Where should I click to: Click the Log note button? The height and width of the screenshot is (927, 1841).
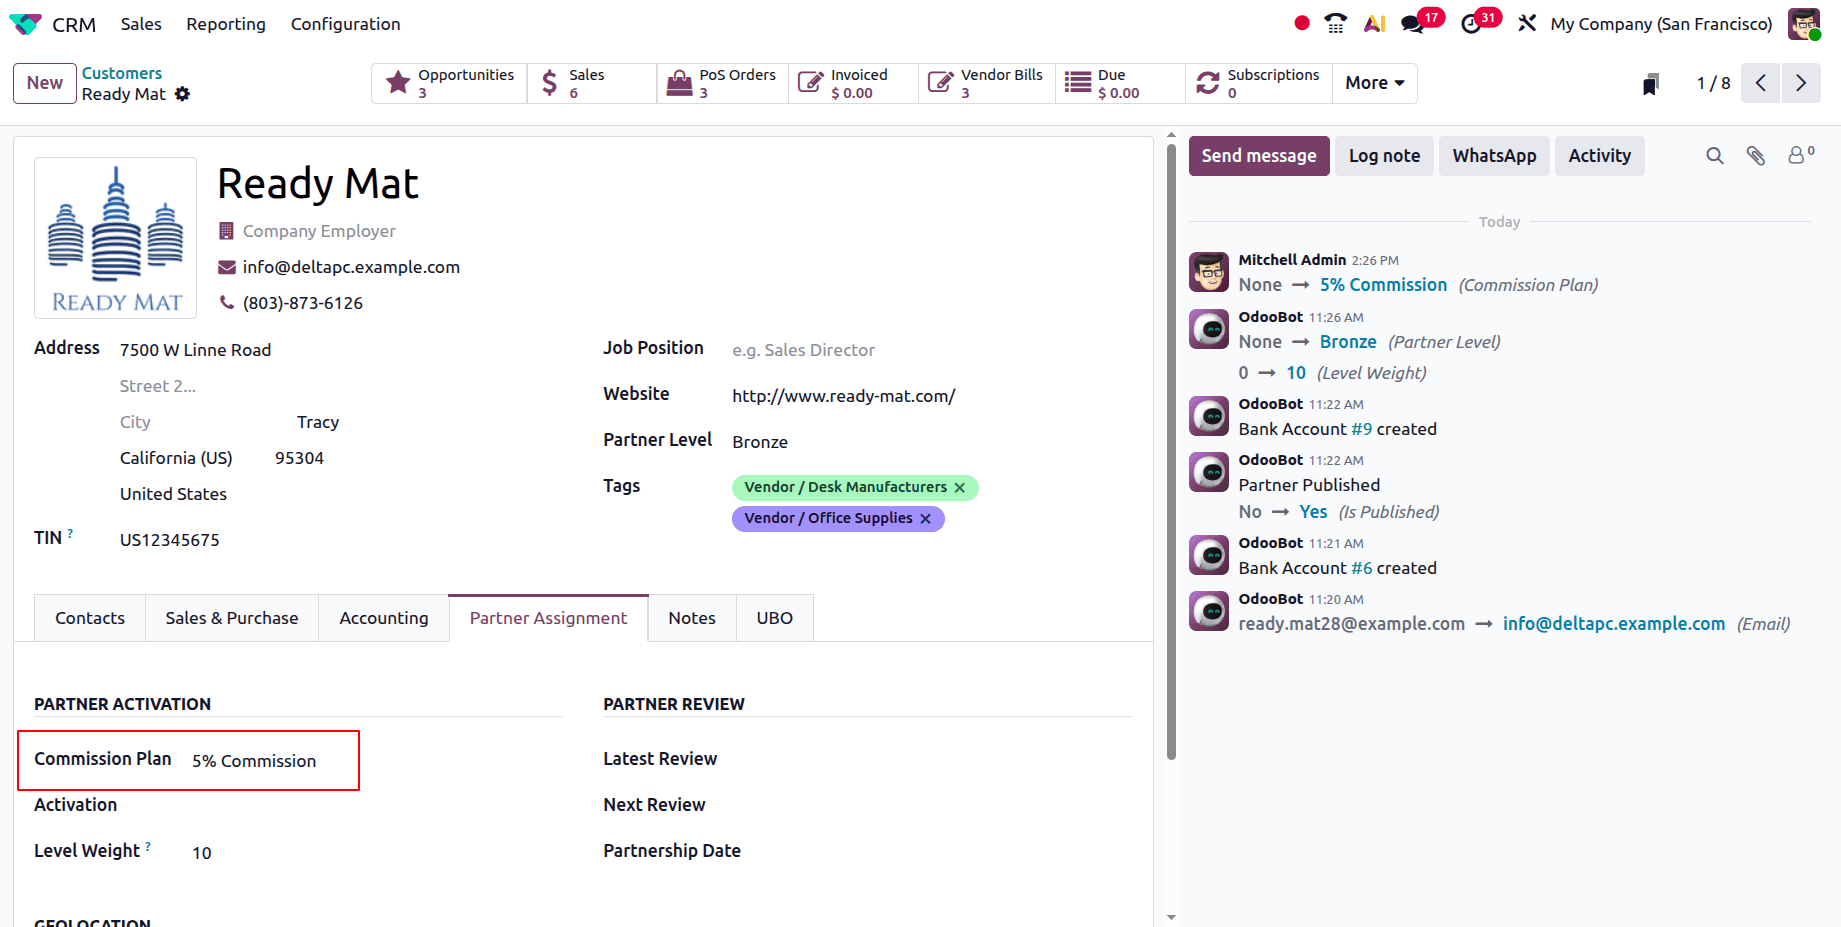coord(1384,156)
